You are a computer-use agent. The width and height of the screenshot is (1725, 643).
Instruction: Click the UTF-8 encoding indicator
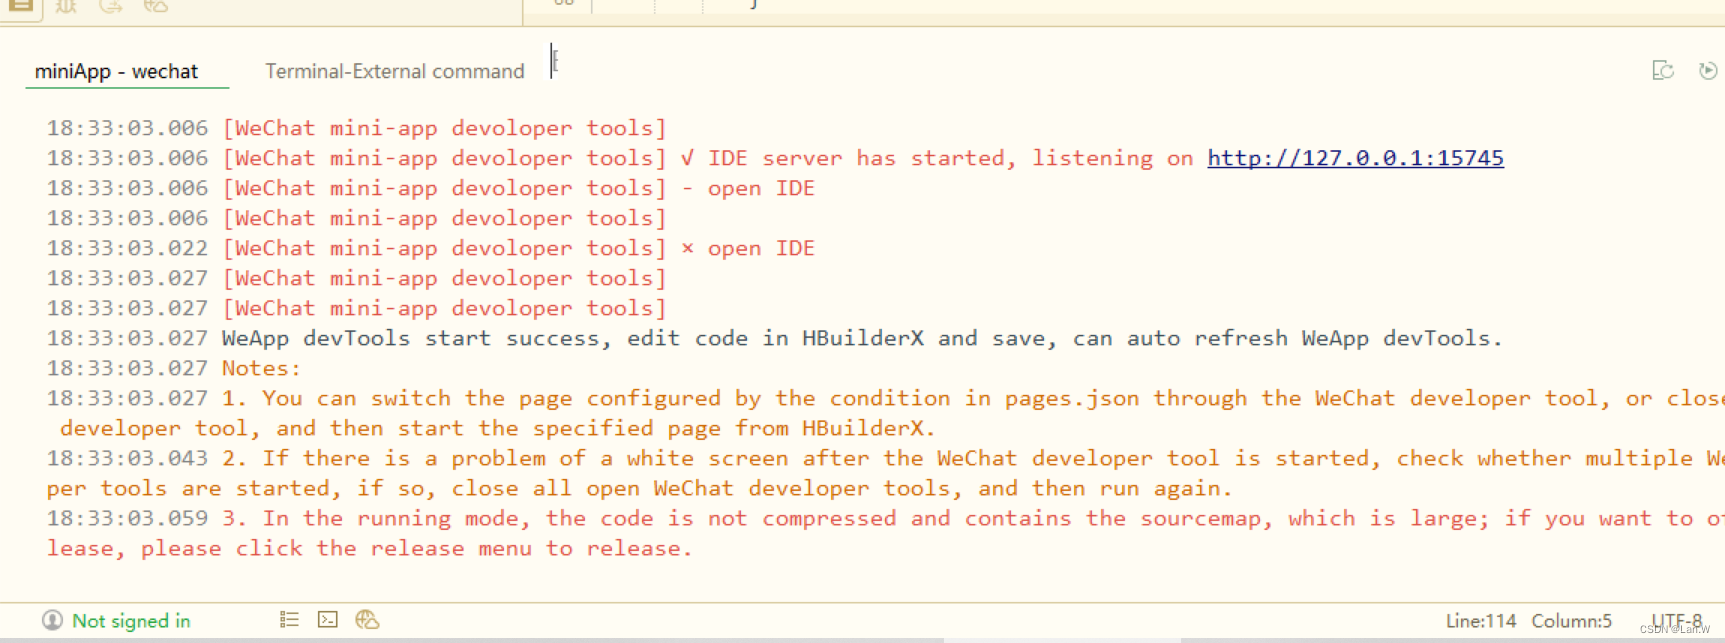click(1677, 620)
